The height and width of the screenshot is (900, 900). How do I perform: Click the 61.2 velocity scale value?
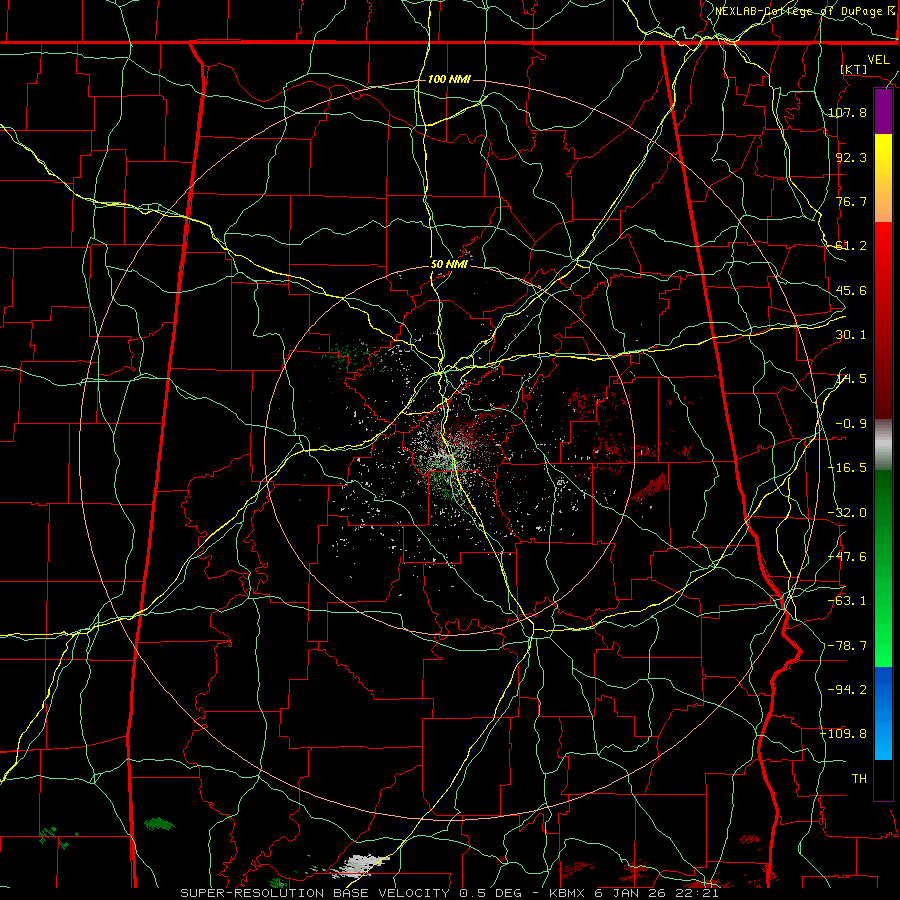pos(851,246)
